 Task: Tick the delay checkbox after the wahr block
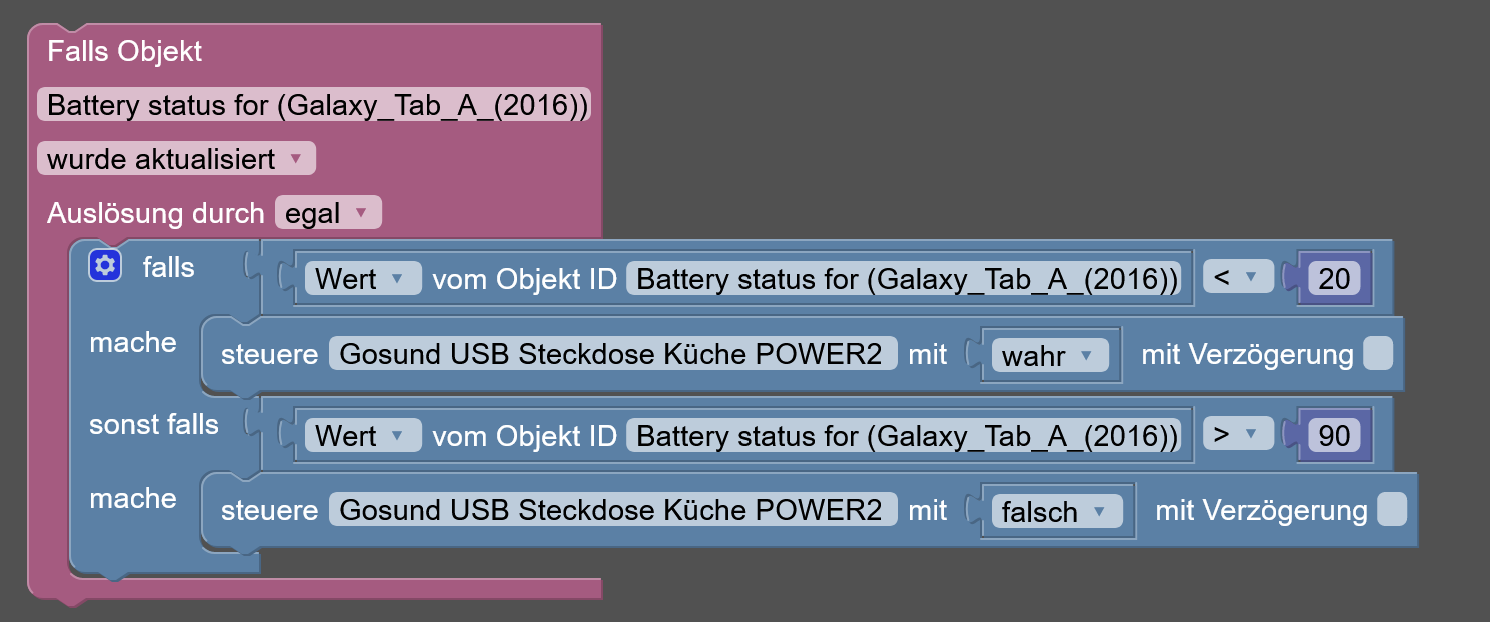click(x=1378, y=354)
